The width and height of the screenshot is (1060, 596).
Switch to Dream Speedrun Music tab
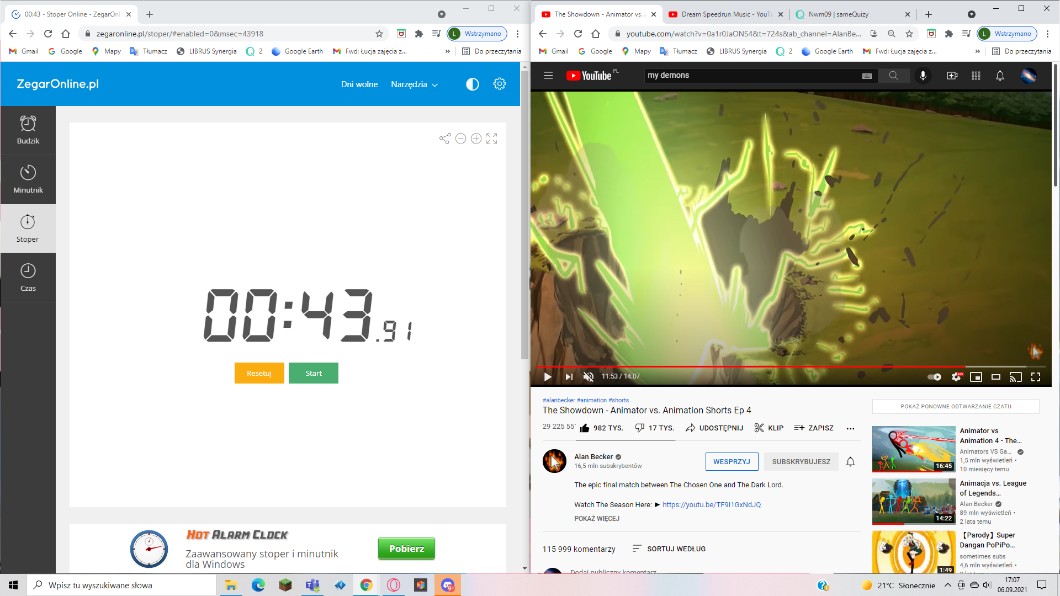coord(722,14)
